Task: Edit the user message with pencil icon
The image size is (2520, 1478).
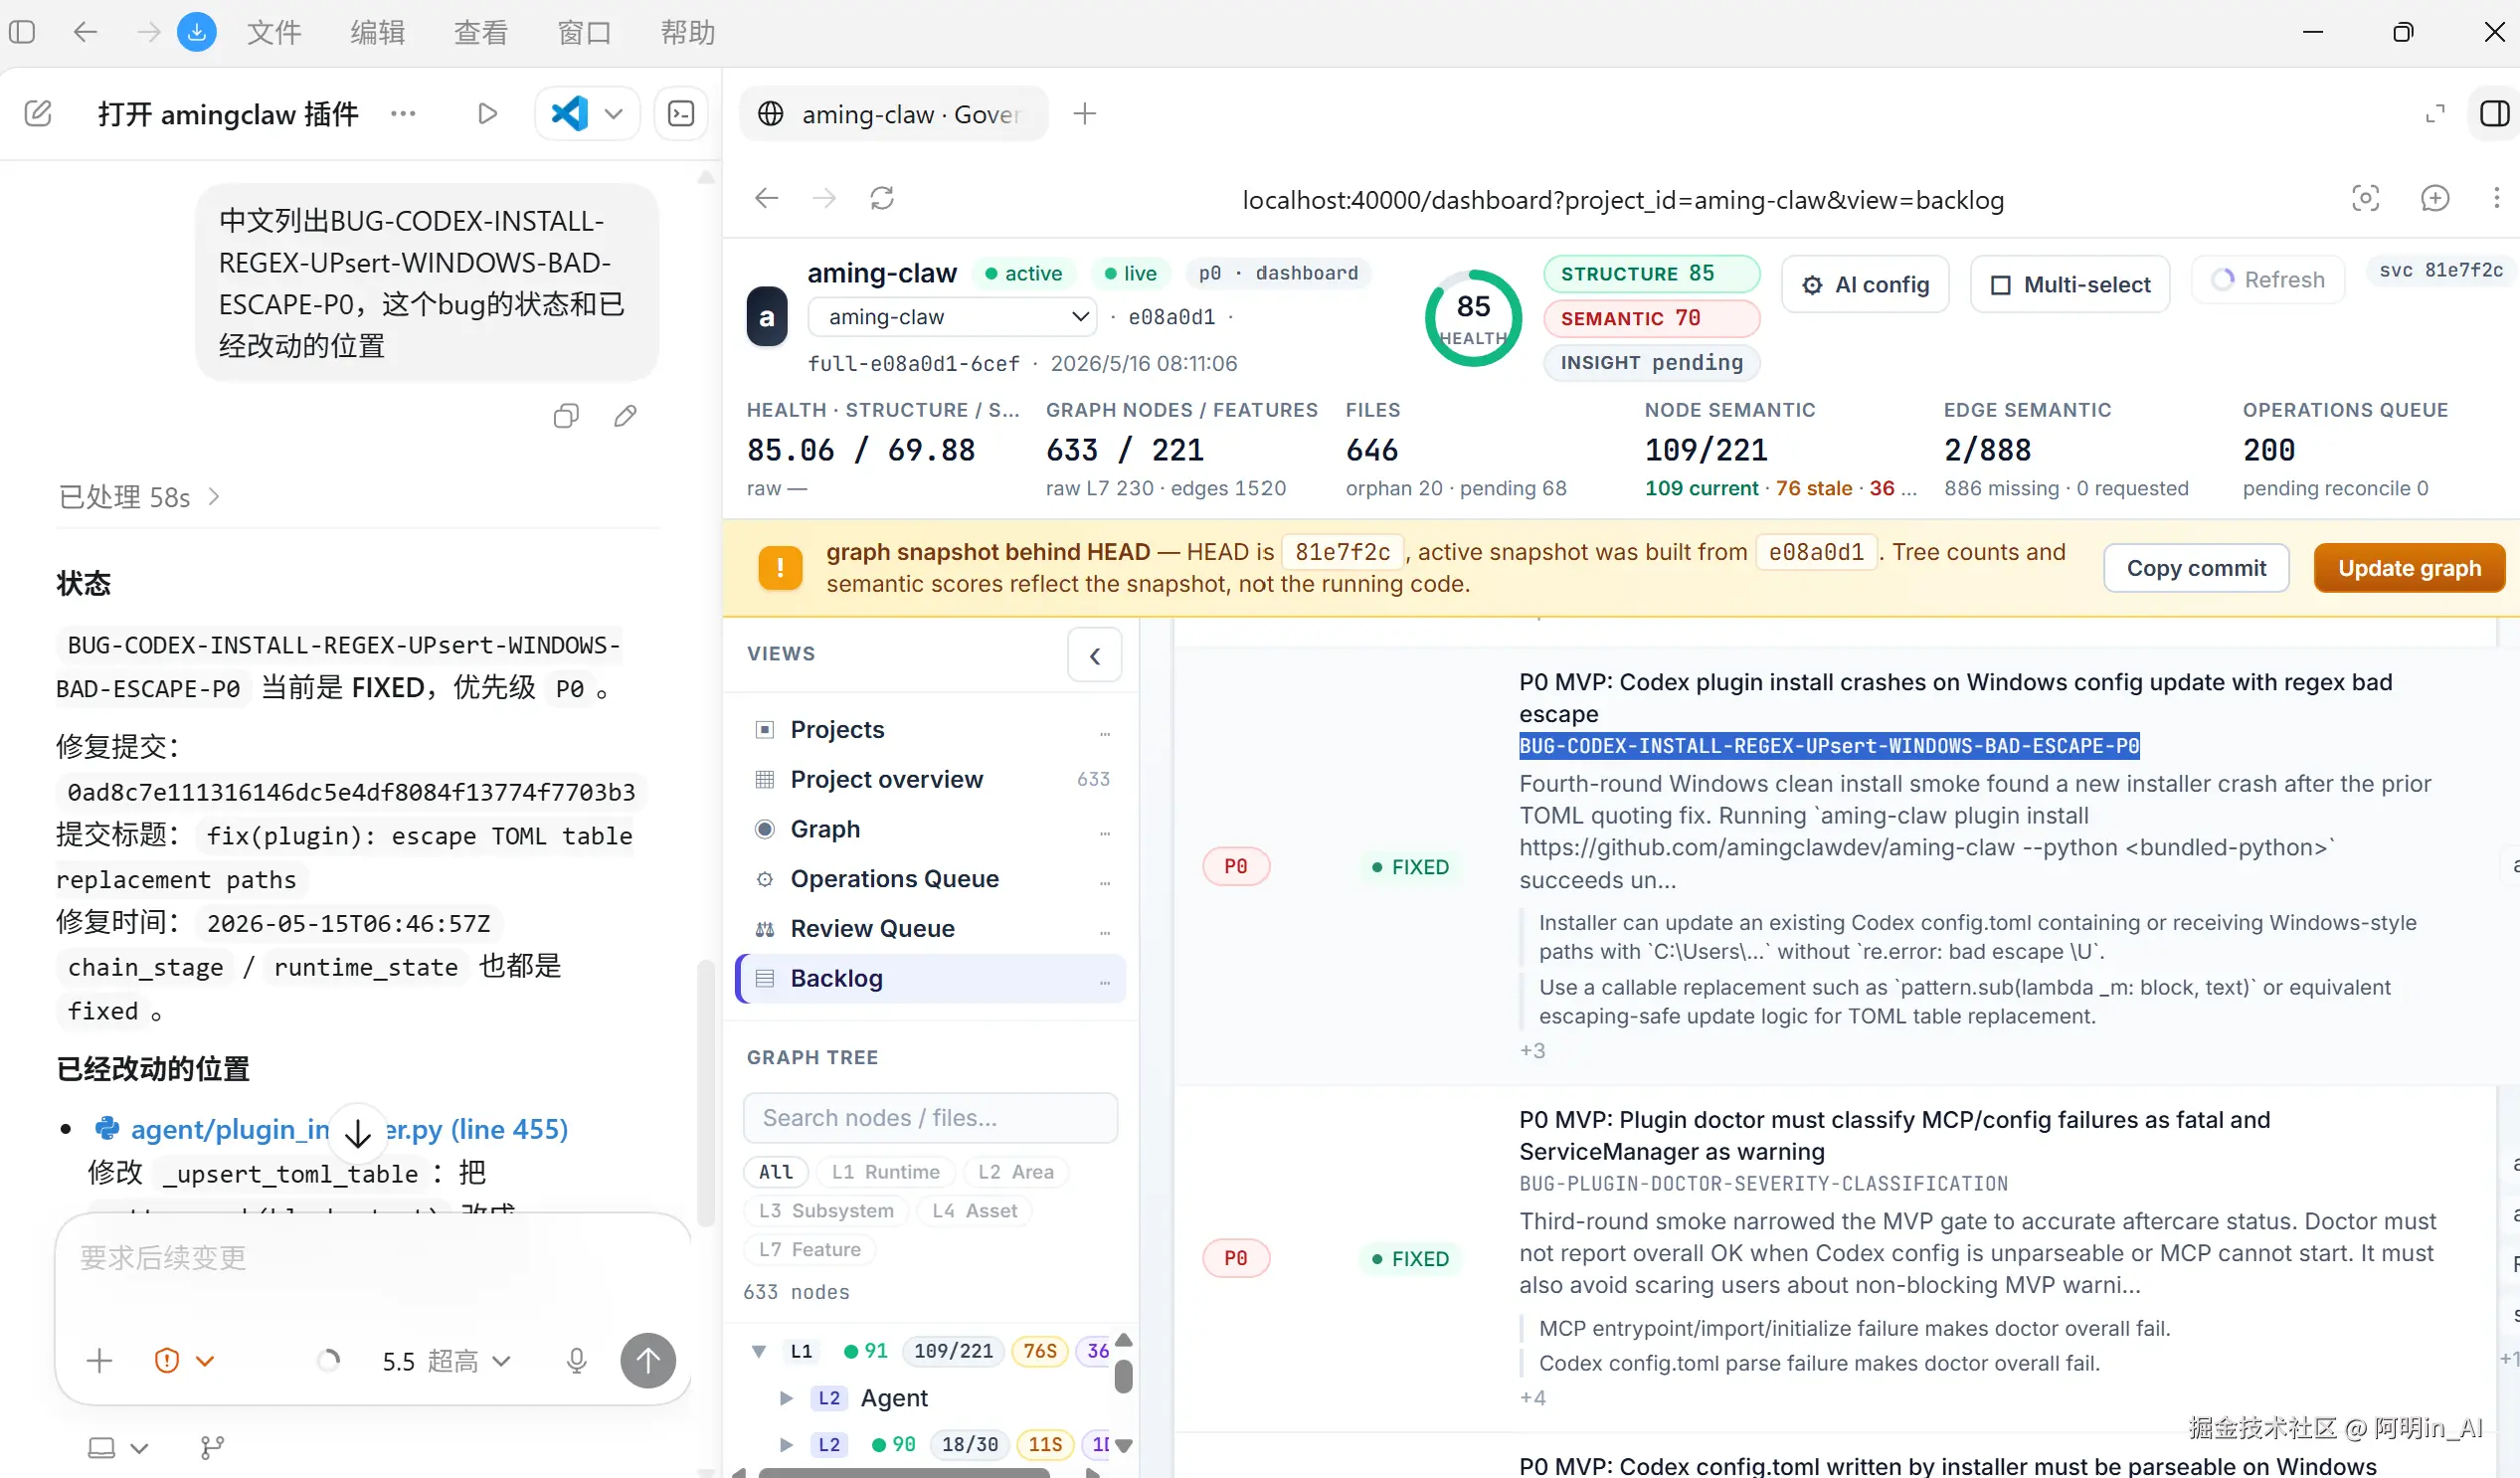Action: [625, 416]
